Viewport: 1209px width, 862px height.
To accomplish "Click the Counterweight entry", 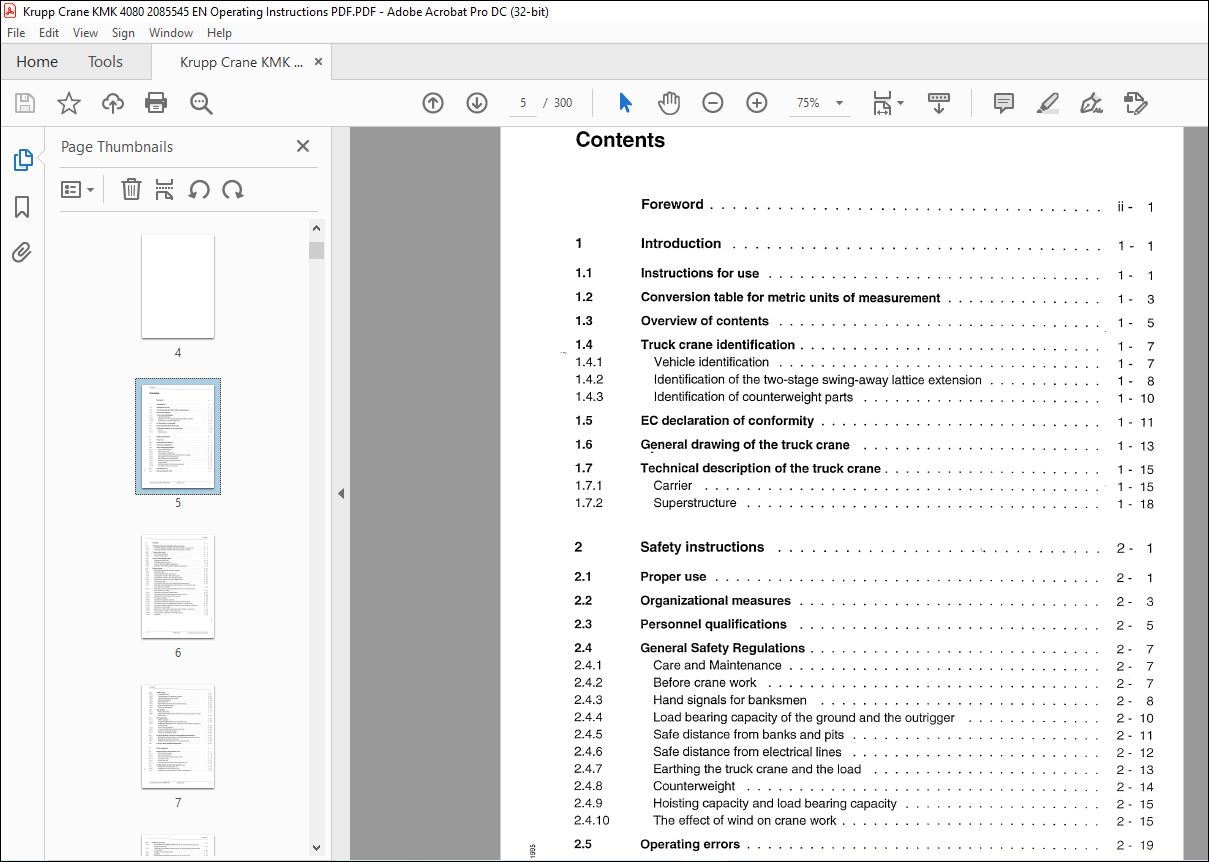I will point(694,786).
